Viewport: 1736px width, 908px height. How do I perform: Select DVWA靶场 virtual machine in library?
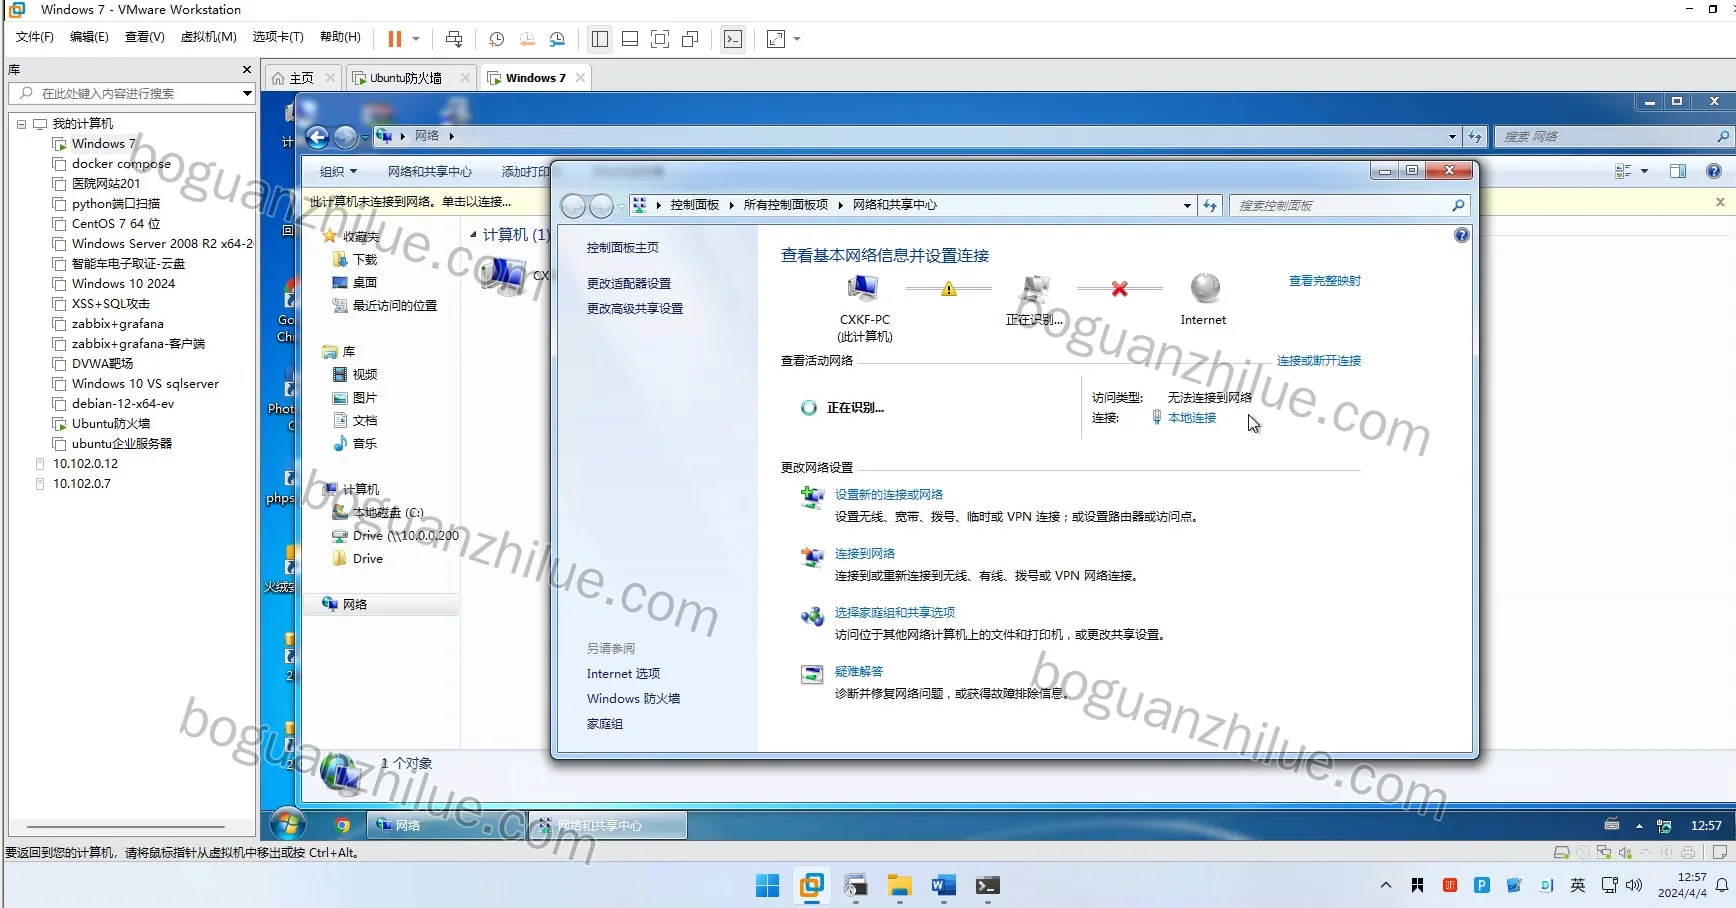102,364
